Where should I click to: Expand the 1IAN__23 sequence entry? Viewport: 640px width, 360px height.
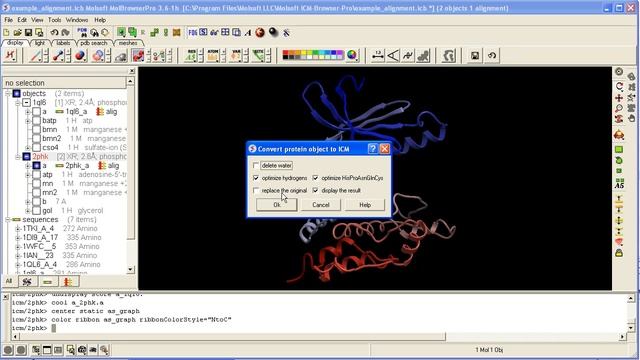tap(18, 256)
